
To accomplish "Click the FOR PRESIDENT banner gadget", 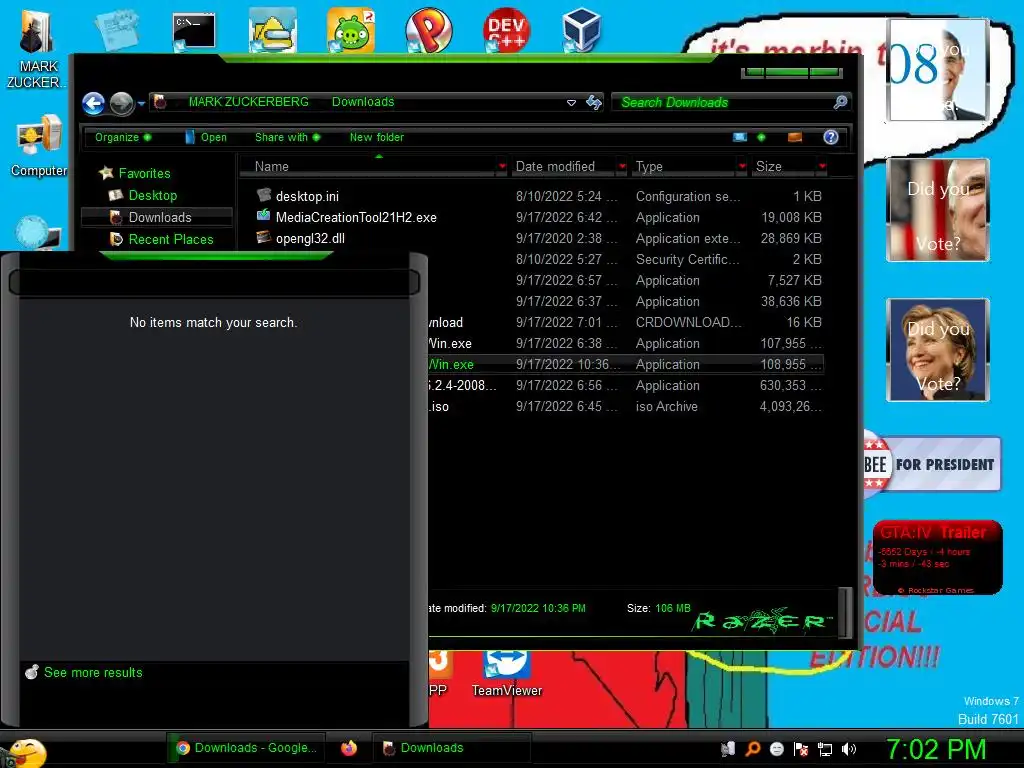I will pos(933,464).
